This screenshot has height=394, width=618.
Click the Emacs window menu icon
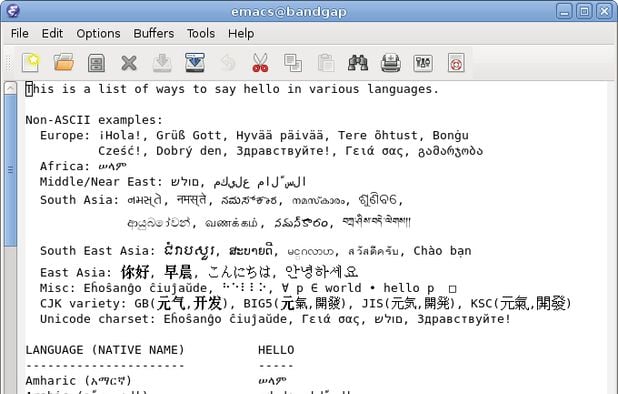(13, 11)
